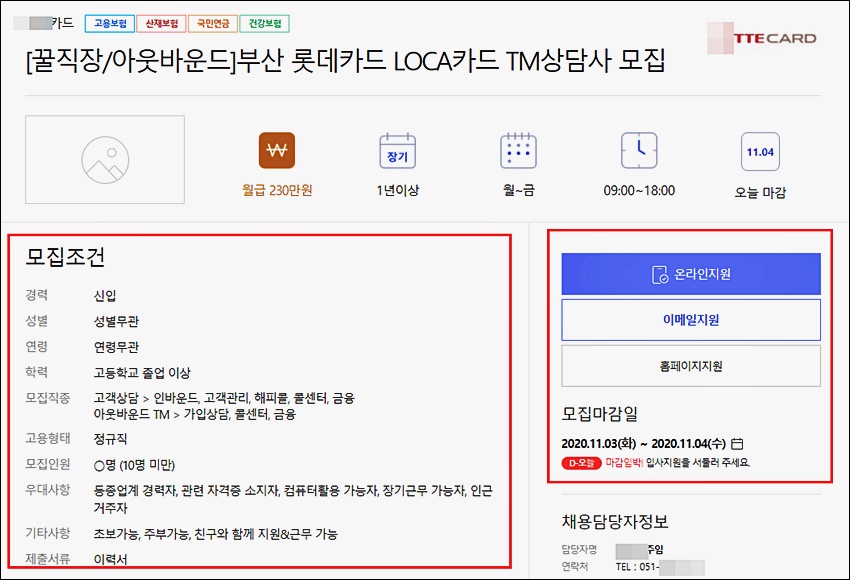Click the 연령무관 value
Image resolution: width=850 pixels, height=580 pixels.
[116, 347]
